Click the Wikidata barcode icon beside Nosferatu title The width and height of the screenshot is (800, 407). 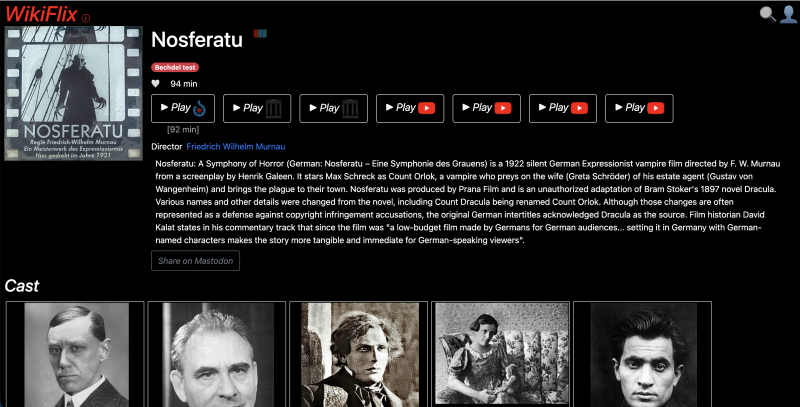pos(260,34)
